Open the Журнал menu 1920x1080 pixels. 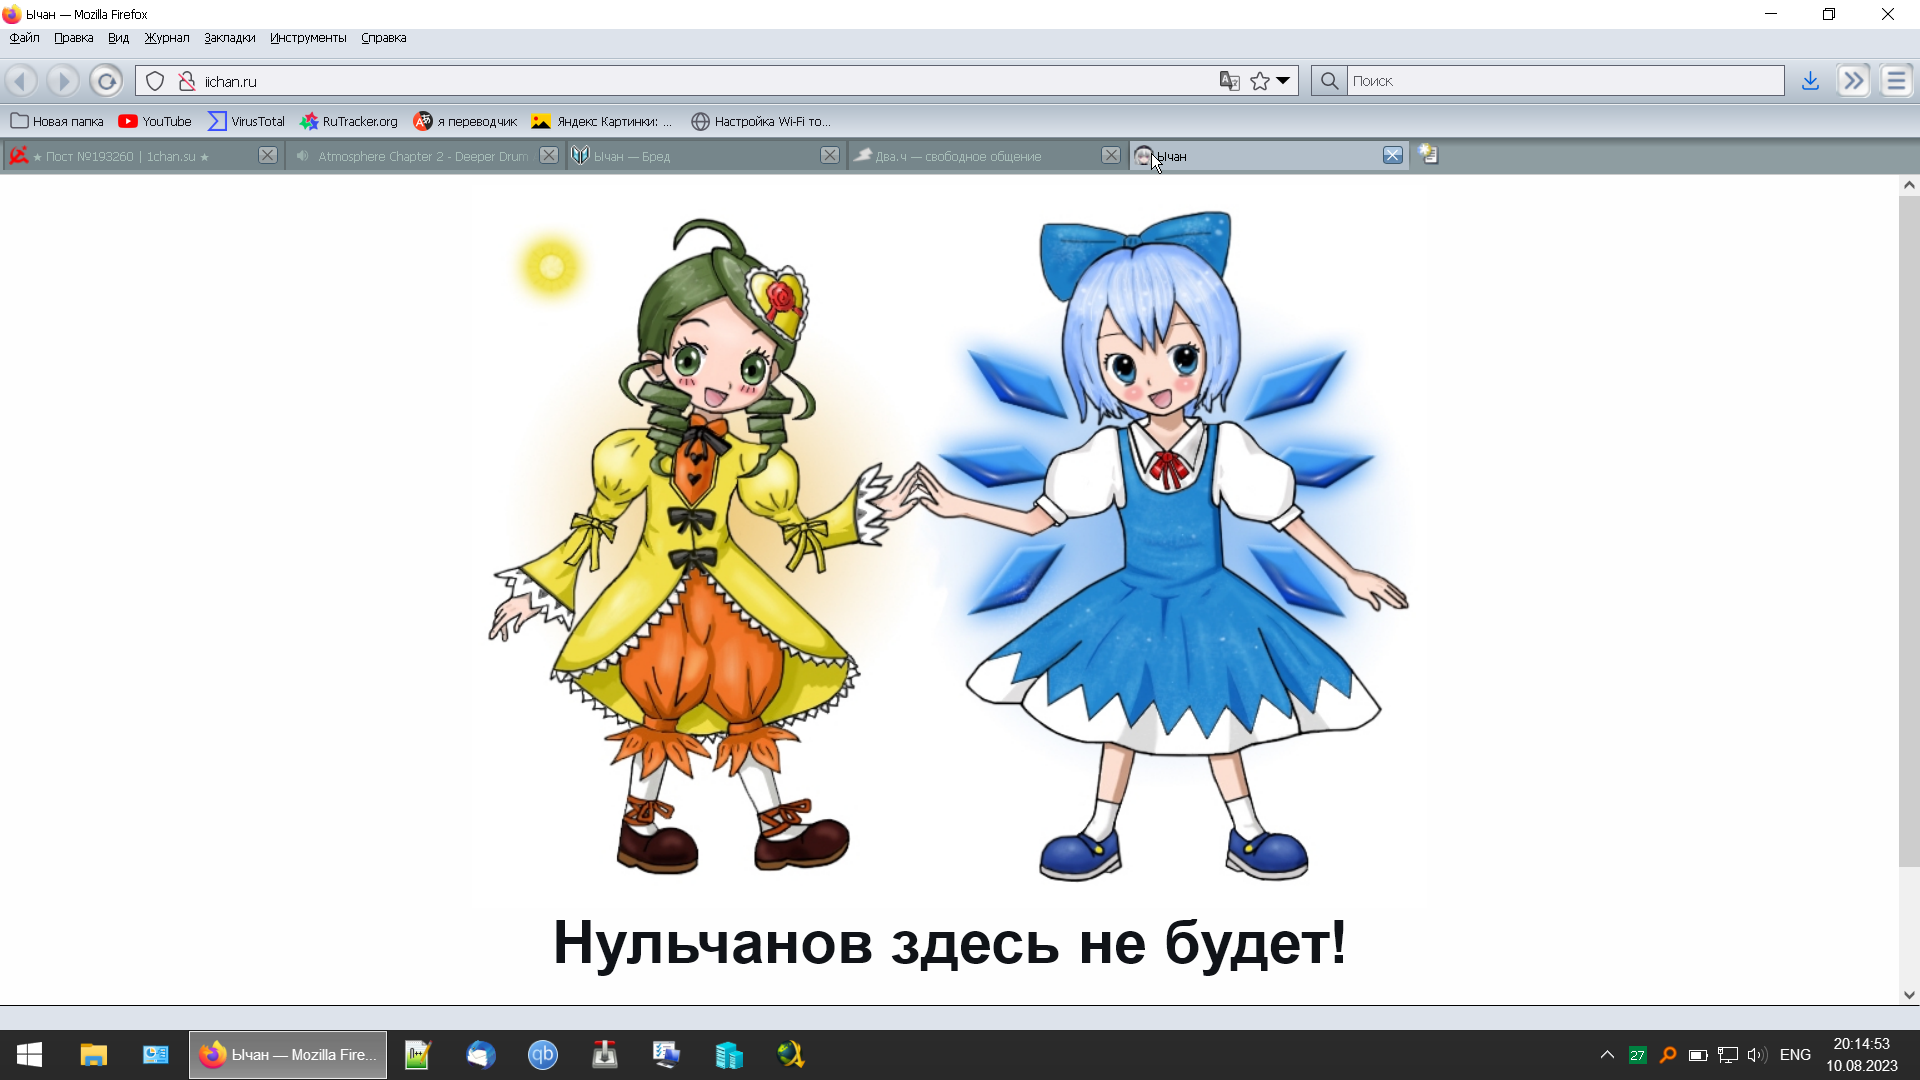(x=167, y=38)
